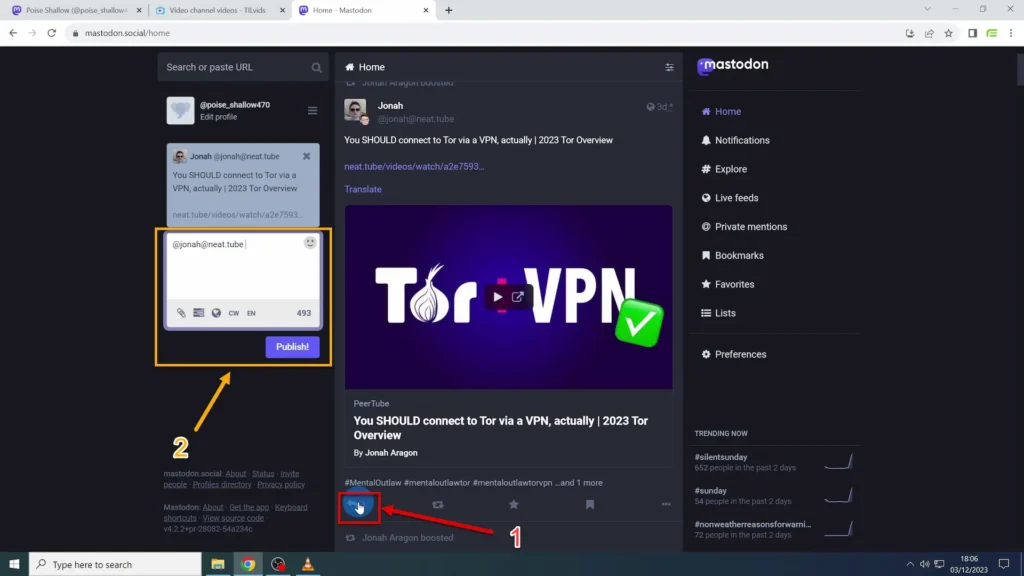Open Windows Start menu
The image size is (1024, 576).
[x=14, y=564]
